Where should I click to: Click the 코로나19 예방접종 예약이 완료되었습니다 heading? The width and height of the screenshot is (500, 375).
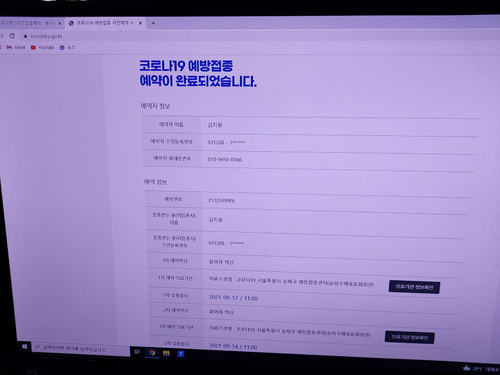[x=198, y=73]
